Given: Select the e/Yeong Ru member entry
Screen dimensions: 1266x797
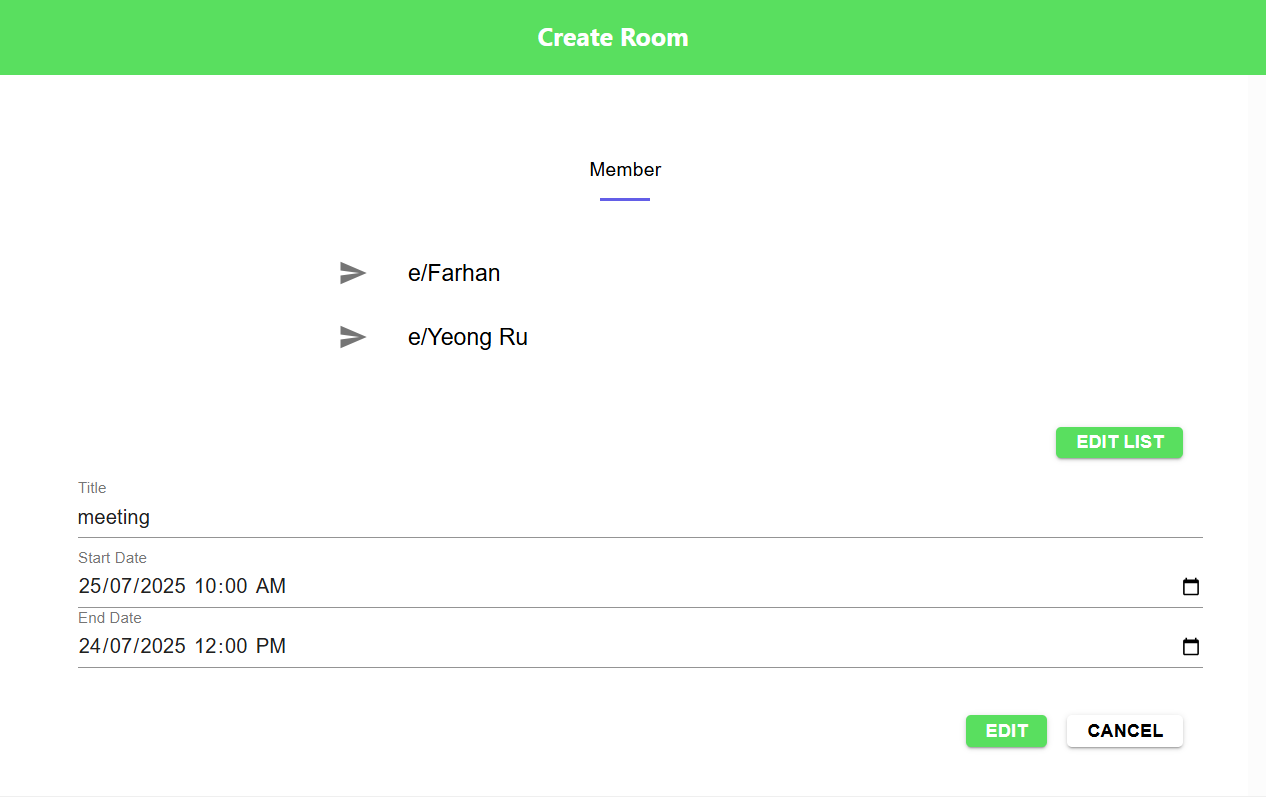Looking at the screenshot, I should [467, 337].
